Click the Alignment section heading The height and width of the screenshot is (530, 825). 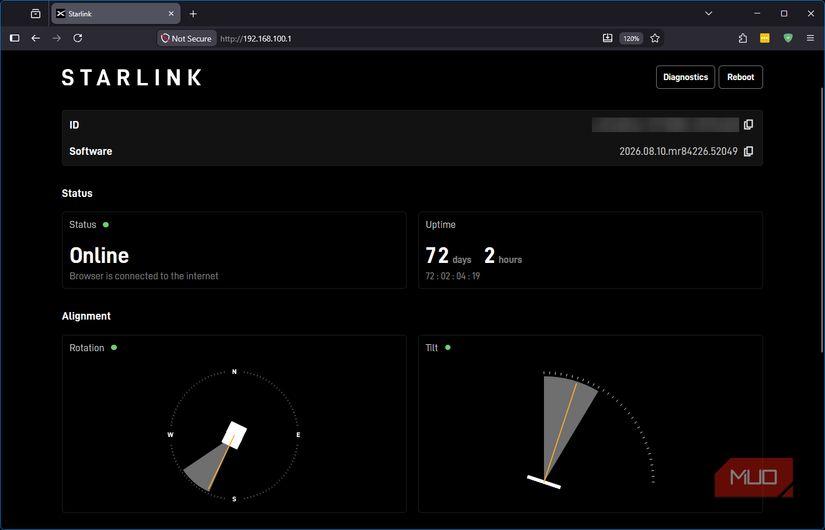click(86, 316)
